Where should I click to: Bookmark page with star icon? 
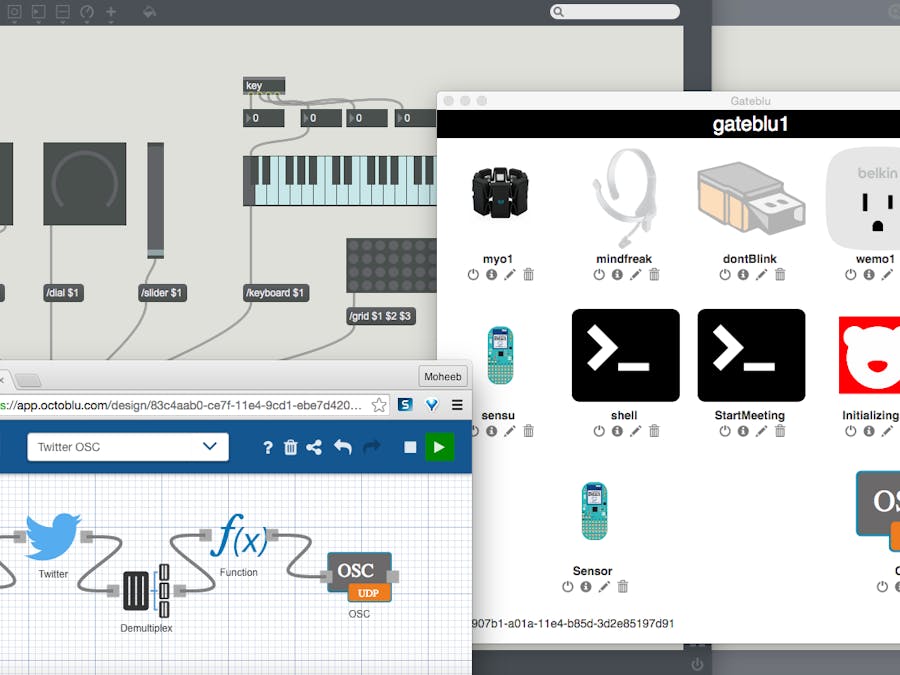click(379, 405)
